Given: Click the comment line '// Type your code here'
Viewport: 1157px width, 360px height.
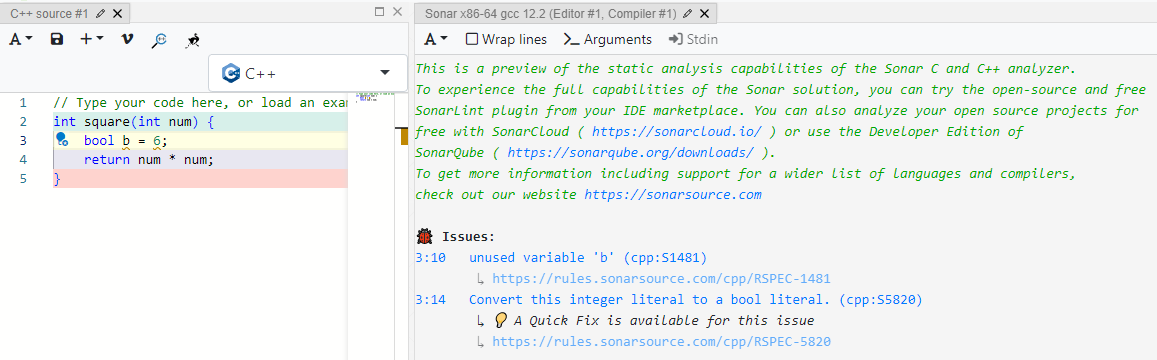Looking at the screenshot, I should (x=200, y=103).
